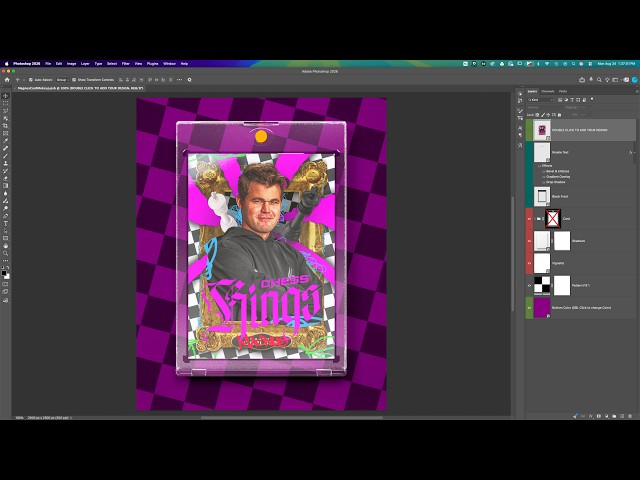Open the Move tool preset picker arrow
640x480 pixels.
24,80
